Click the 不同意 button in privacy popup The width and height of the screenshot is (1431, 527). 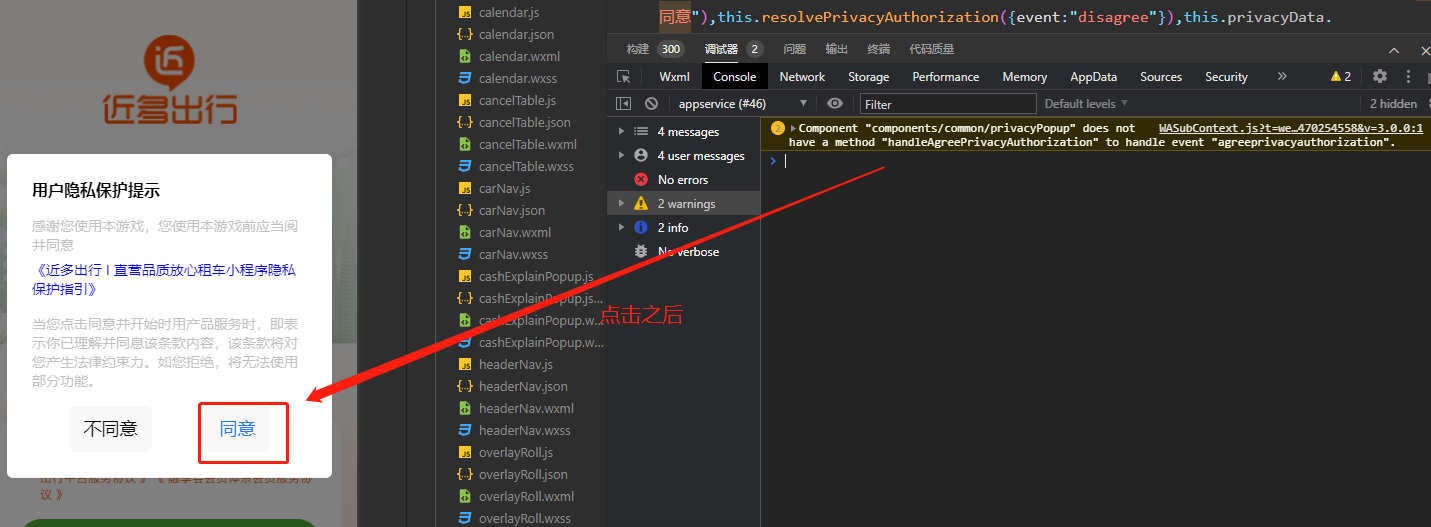click(x=111, y=429)
